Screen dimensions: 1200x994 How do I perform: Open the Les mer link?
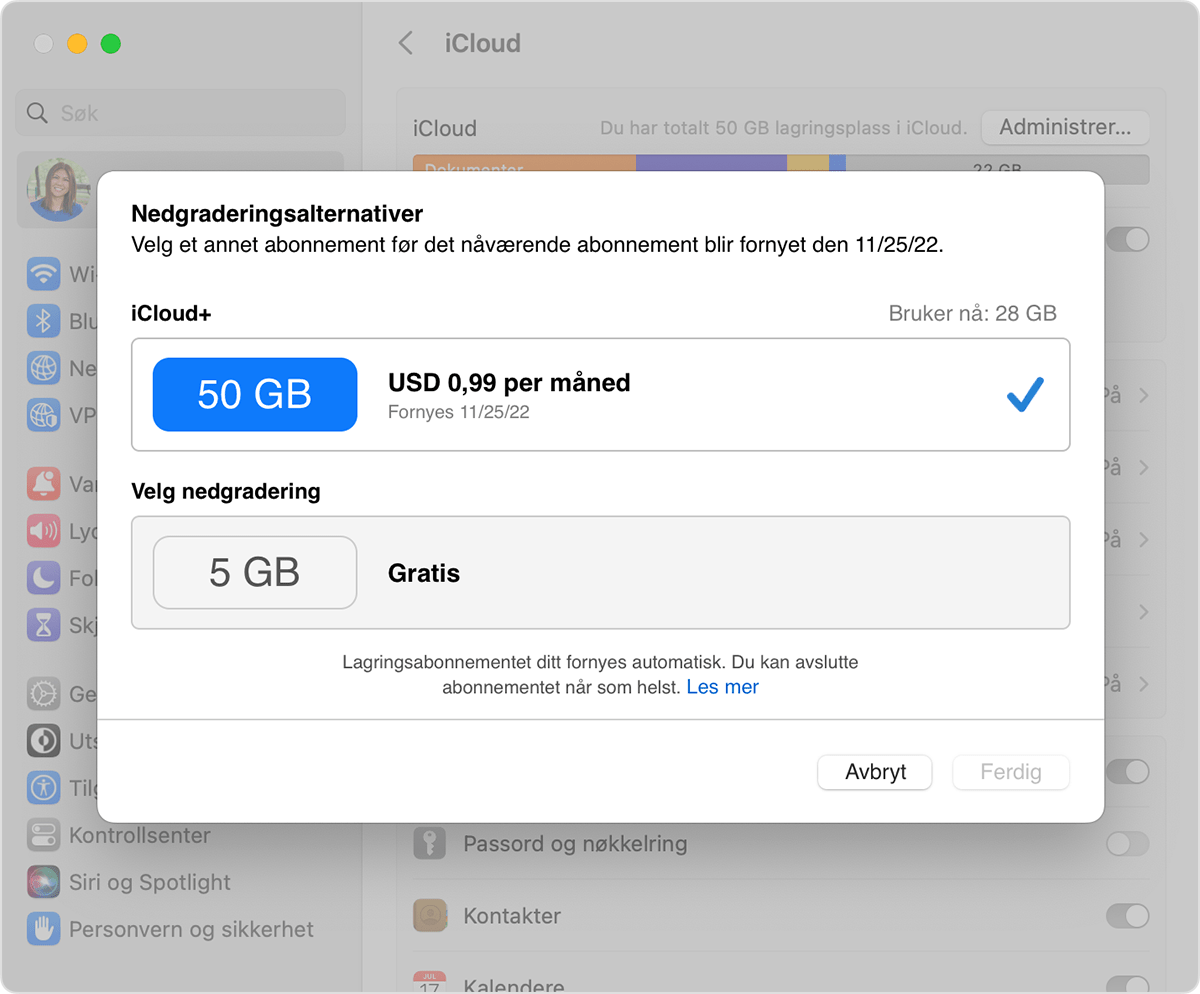pyautogui.click(x=722, y=687)
